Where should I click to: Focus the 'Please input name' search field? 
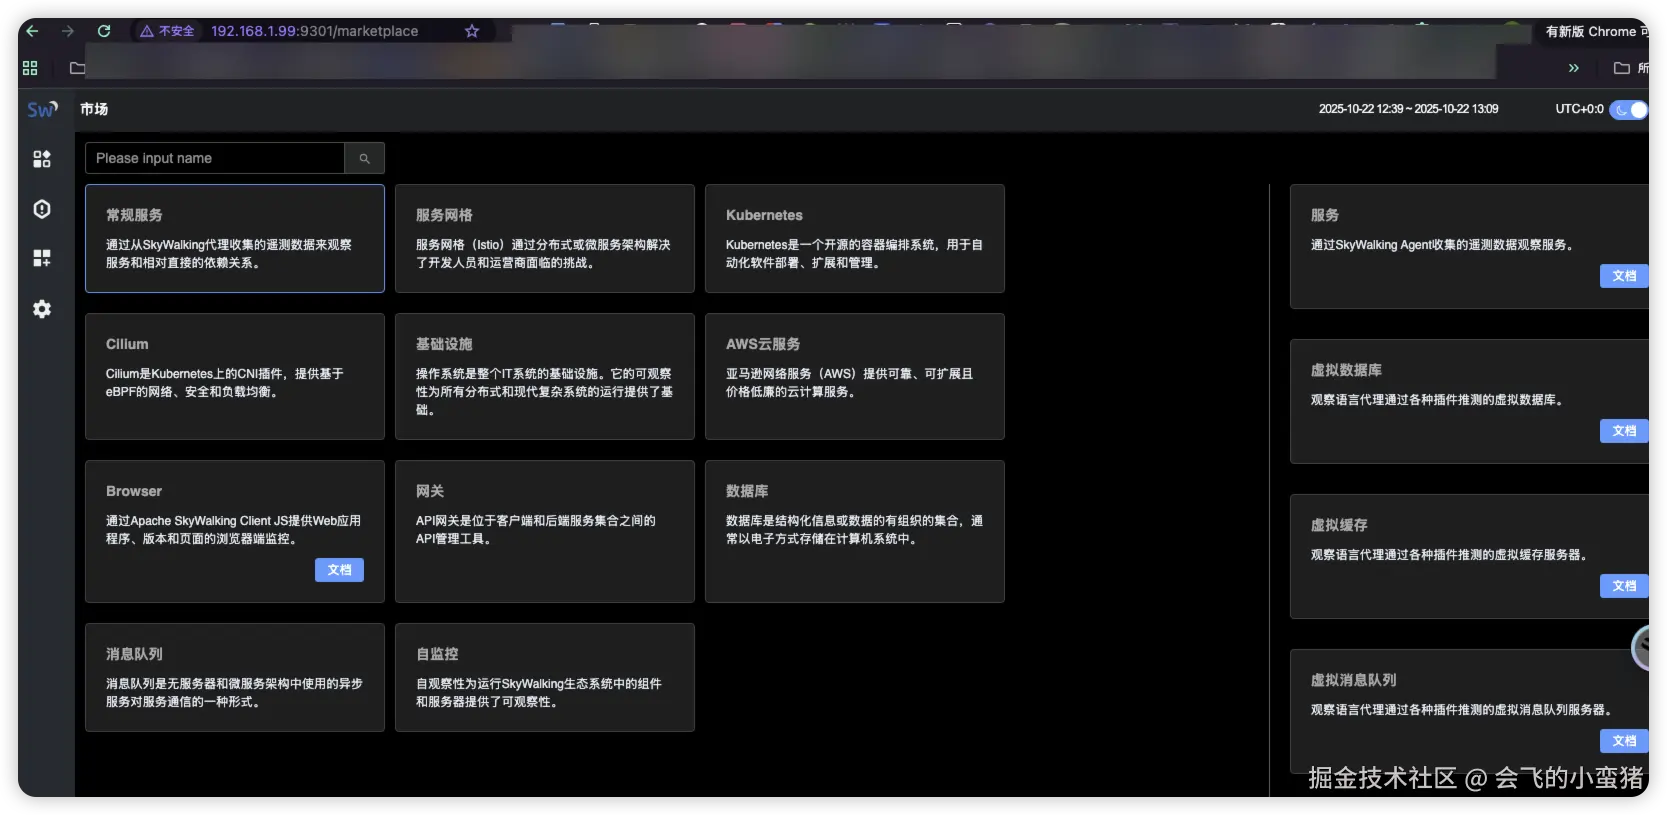pos(215,158)
